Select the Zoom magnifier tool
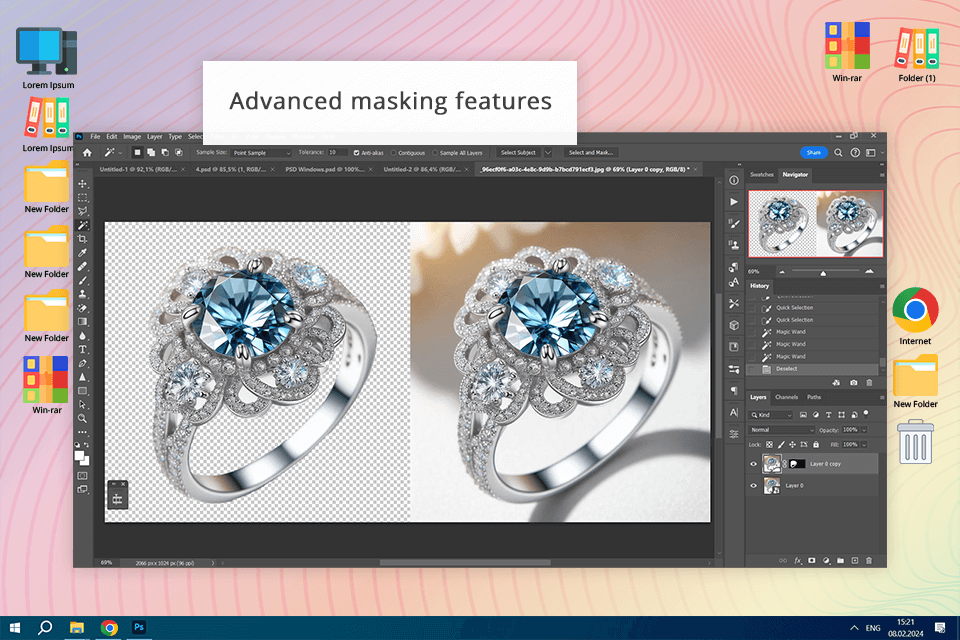This screenshot has height=640, width=960. 83,418
